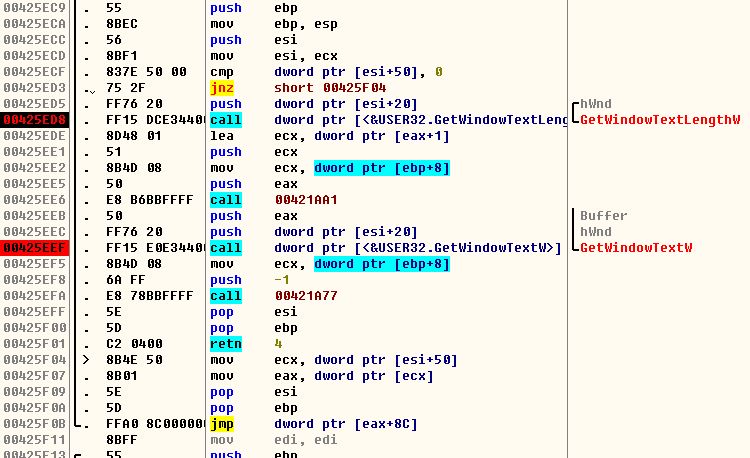Select the breakpoint address 00425EEF
The width and height of the screenshot is (750, 458).
coord(34,248)
